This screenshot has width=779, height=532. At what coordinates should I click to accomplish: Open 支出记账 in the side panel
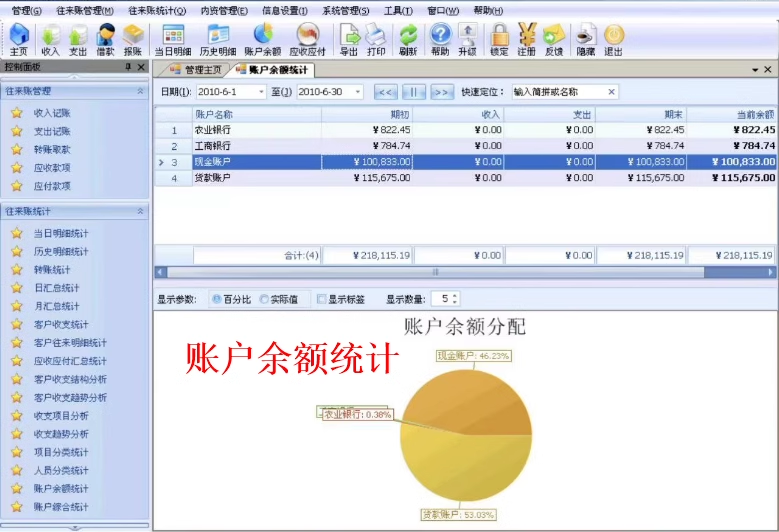pos(52,131)
